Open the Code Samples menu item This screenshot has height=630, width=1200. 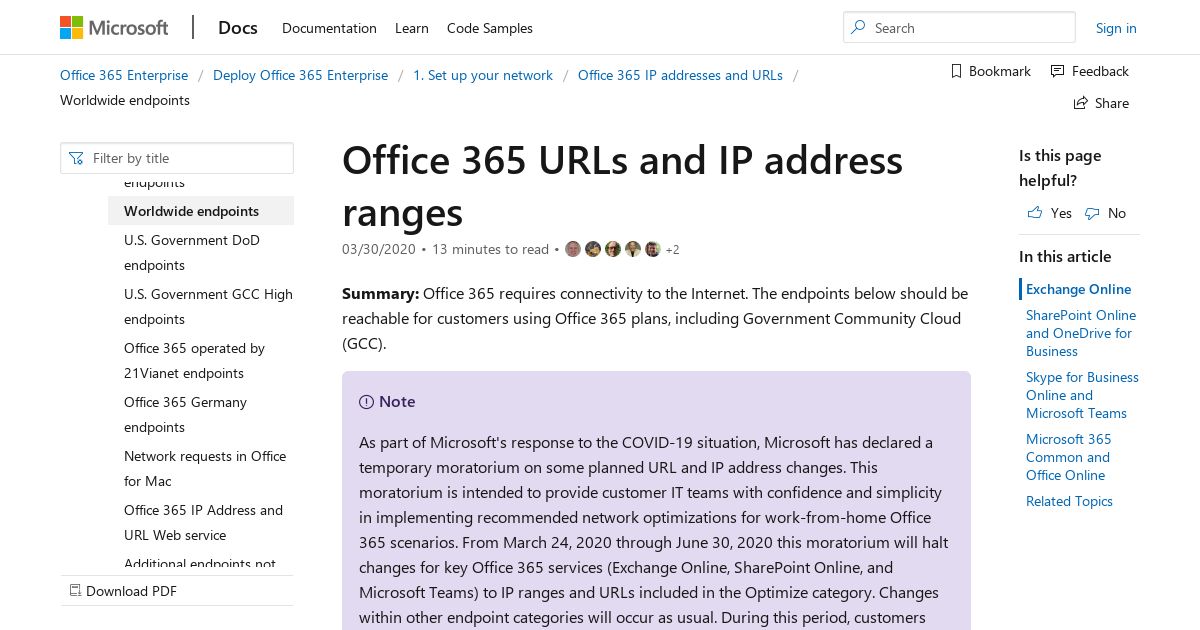coord(490,28)
